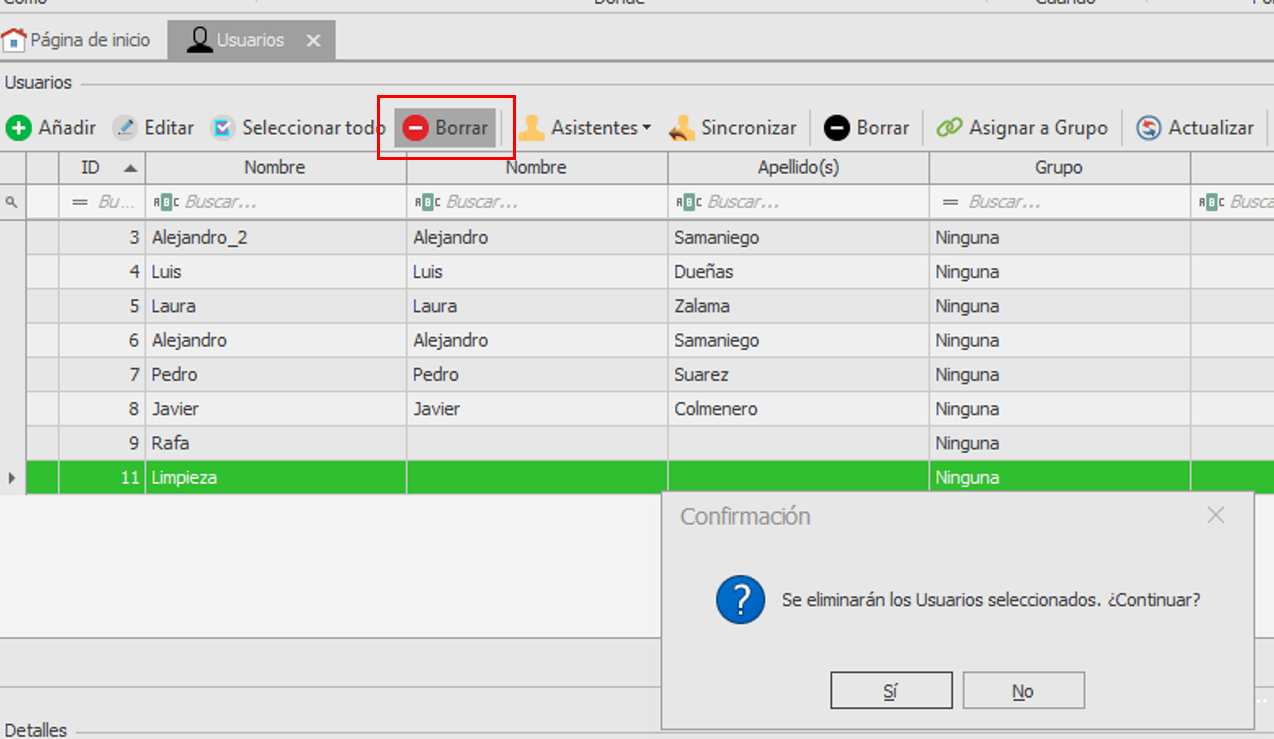
Task: Select the Pedro Suarez user row
Action: [275, 375]
